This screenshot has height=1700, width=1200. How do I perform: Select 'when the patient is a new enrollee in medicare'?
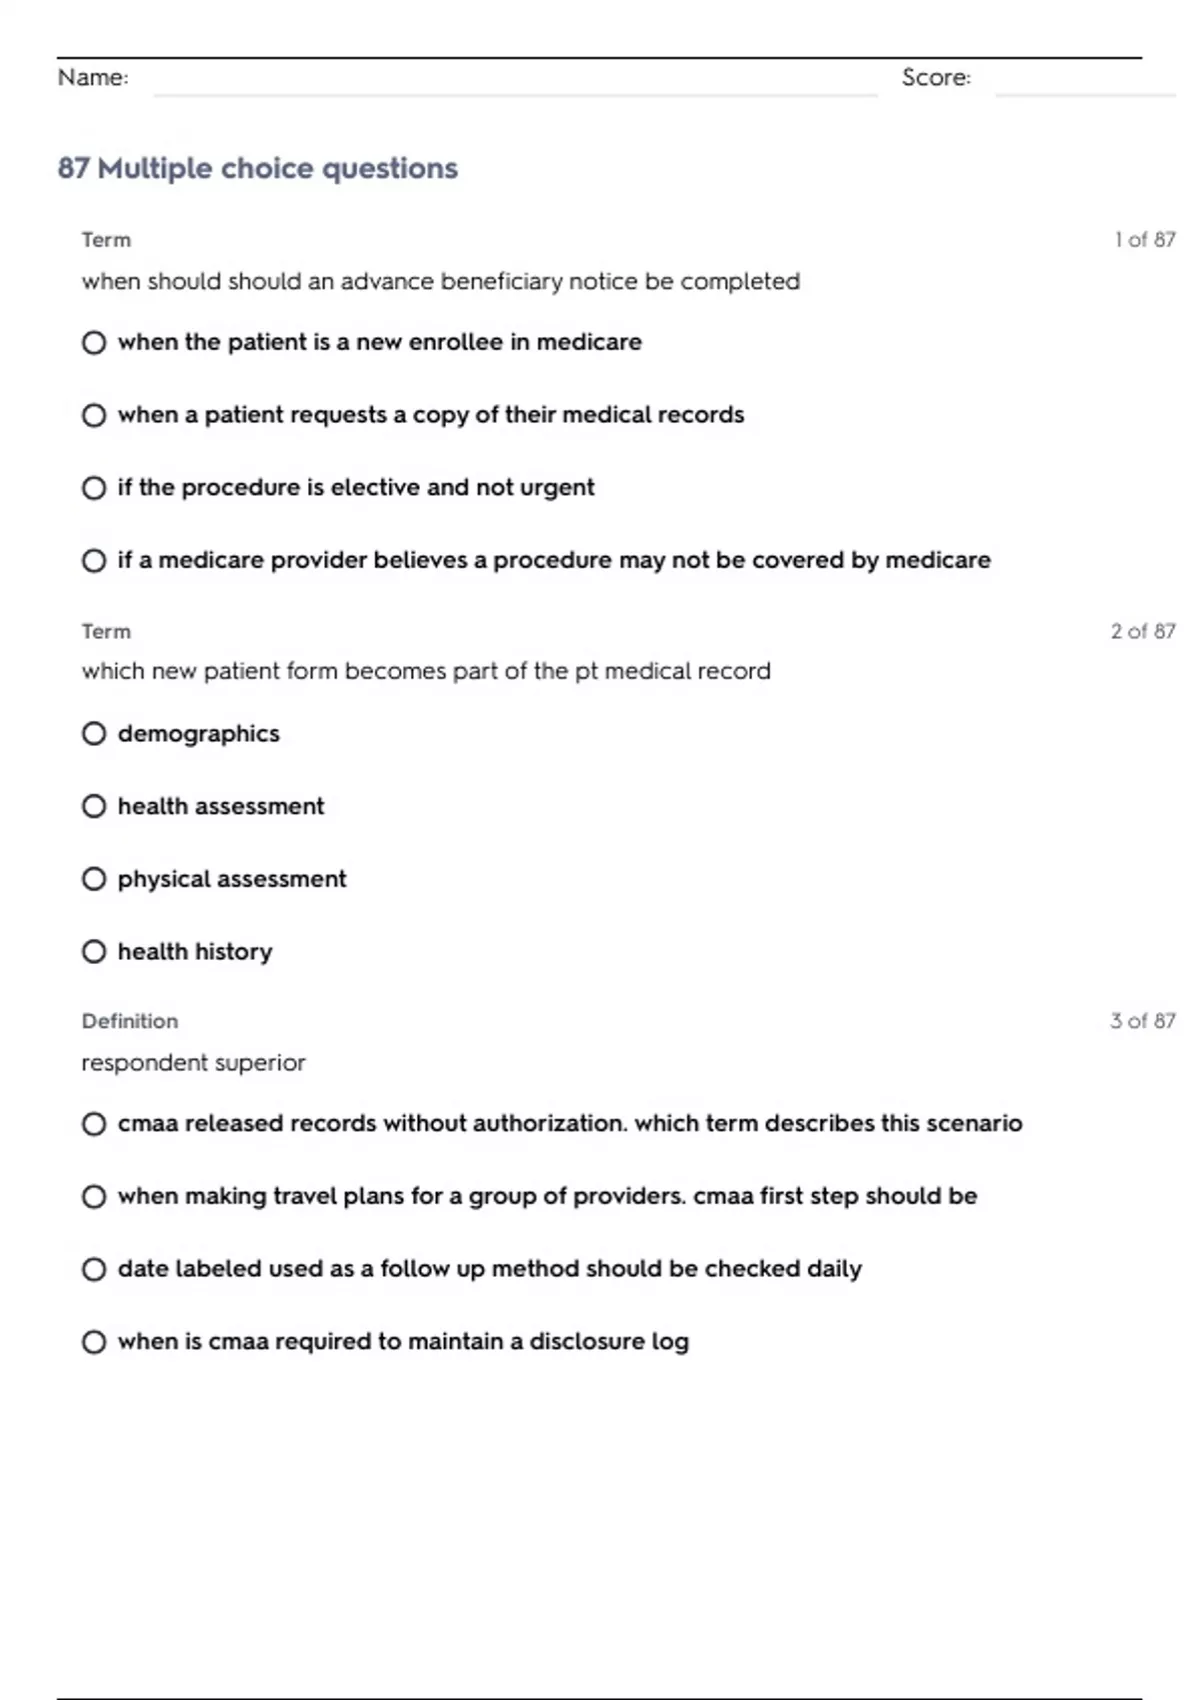pos(94,343)
